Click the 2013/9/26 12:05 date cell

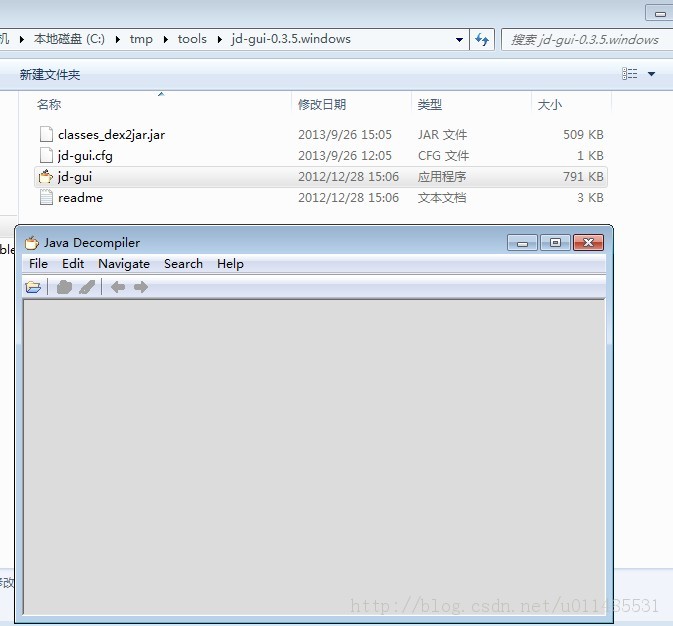[345, 156]
